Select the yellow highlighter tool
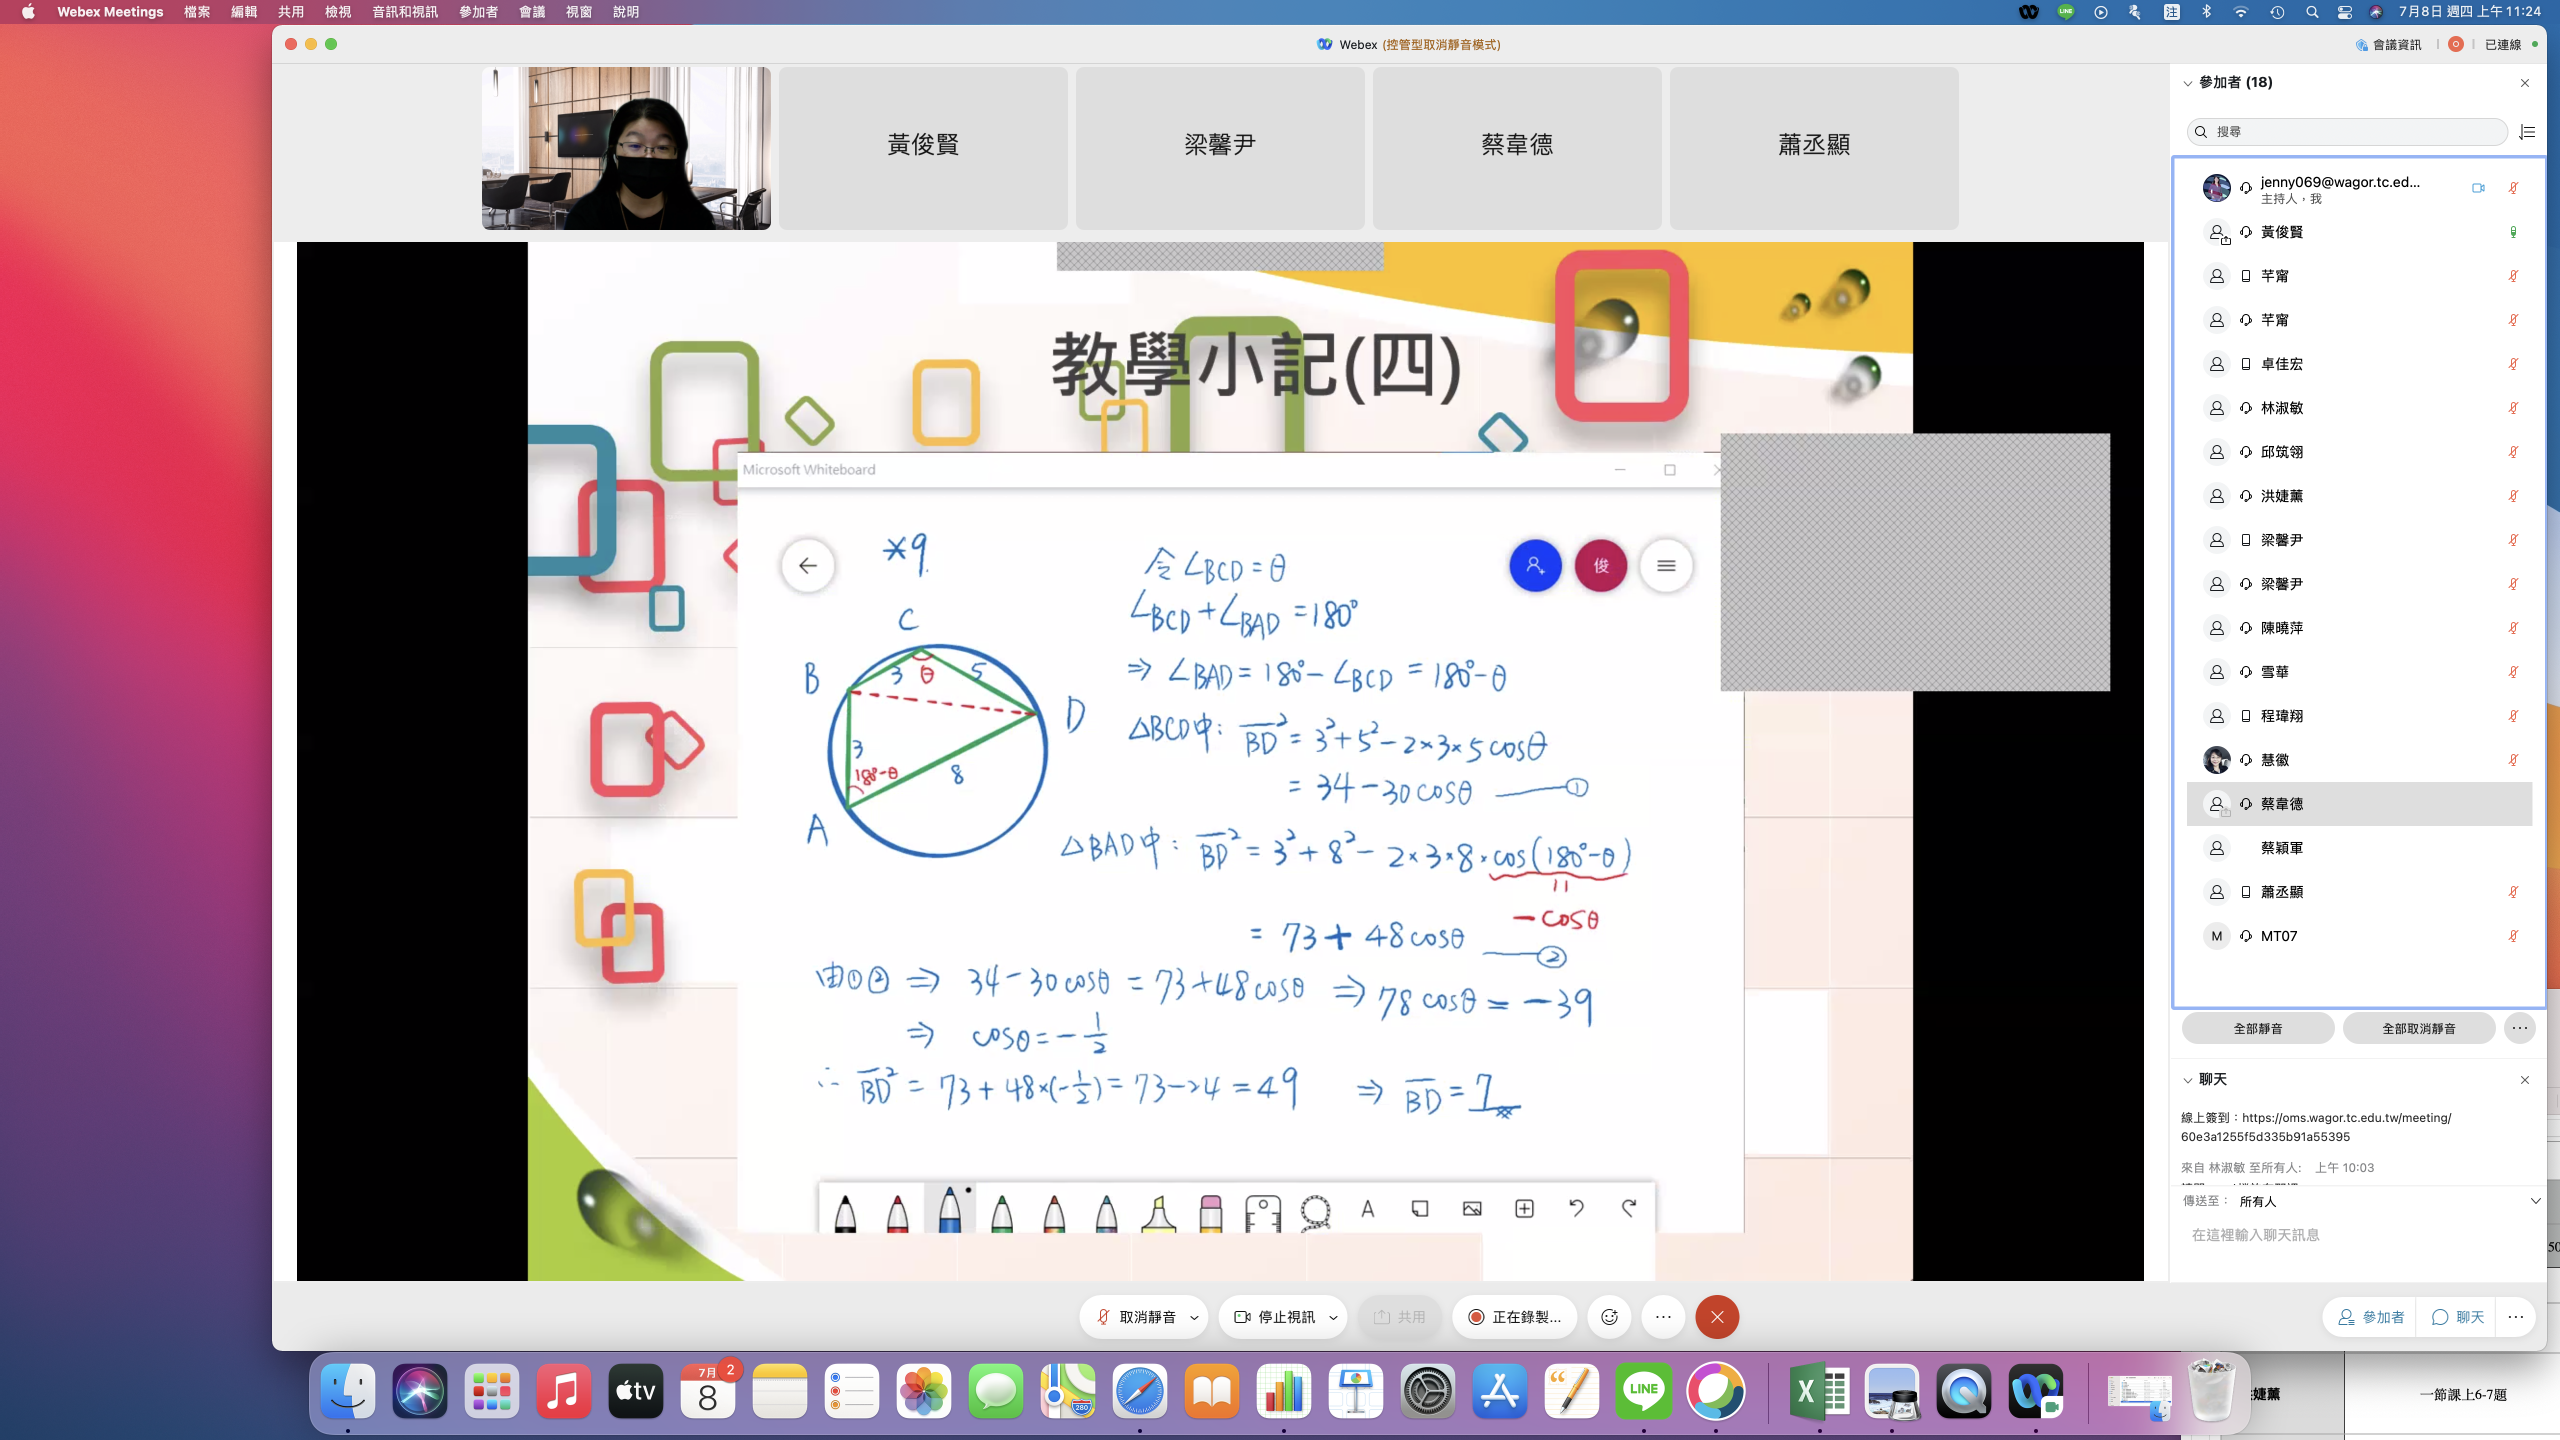2560x1440 pixels. (x=1158, y=1211)
